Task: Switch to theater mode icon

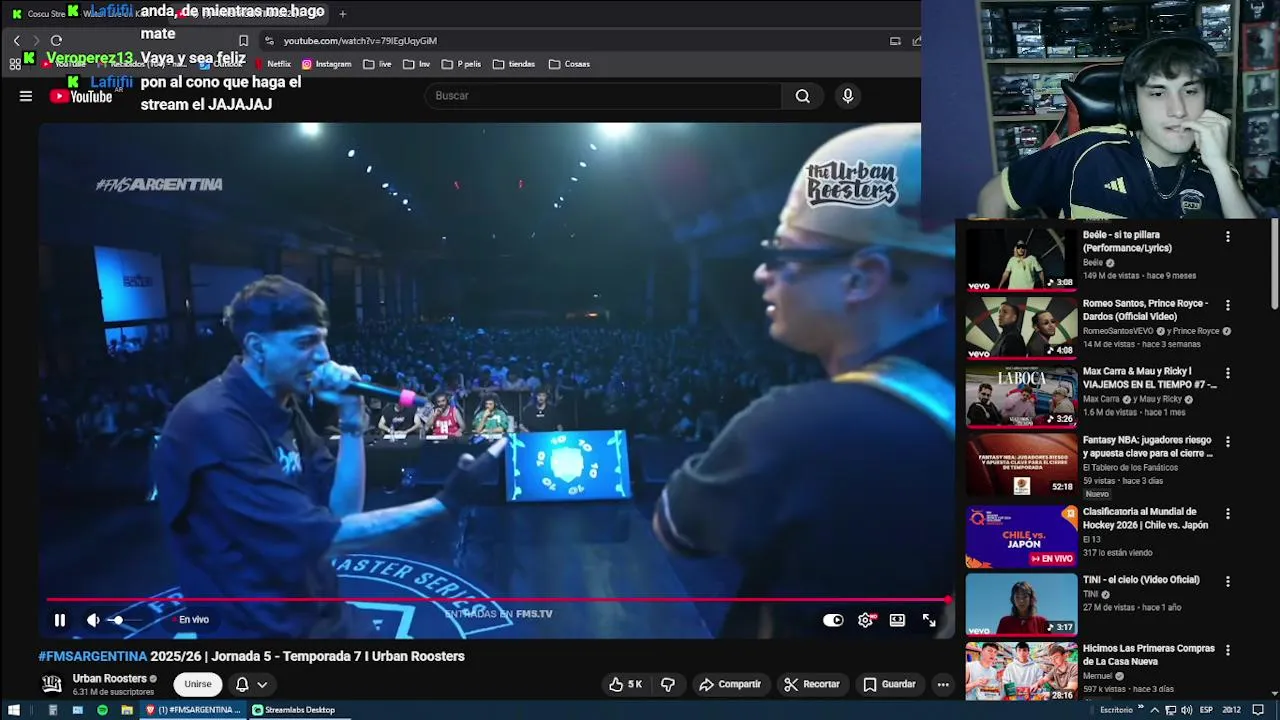Action: pos(897,620)
